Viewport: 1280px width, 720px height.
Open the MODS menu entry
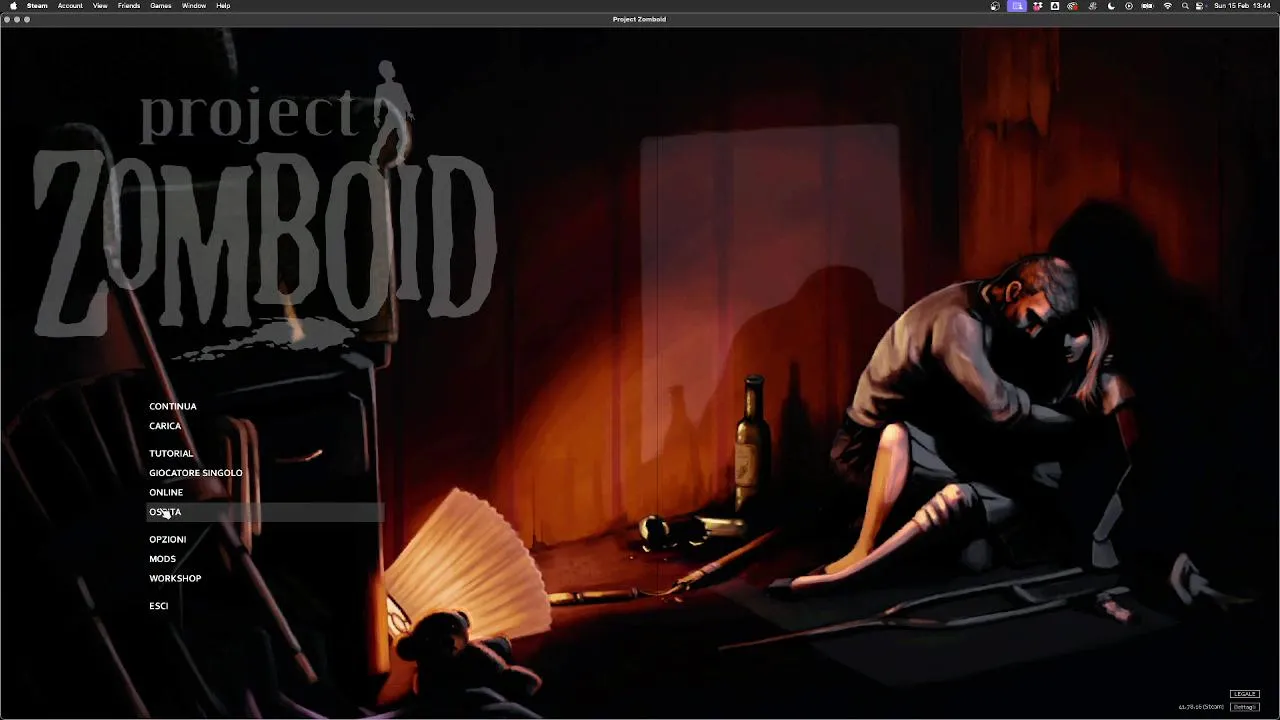162,559
